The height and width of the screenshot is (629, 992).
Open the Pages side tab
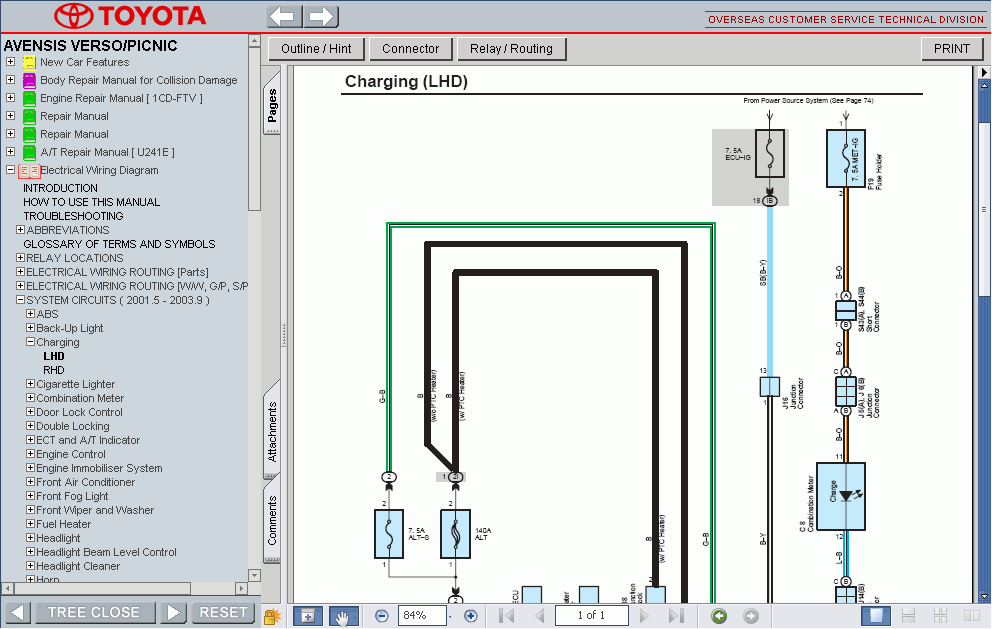(272, 104)
